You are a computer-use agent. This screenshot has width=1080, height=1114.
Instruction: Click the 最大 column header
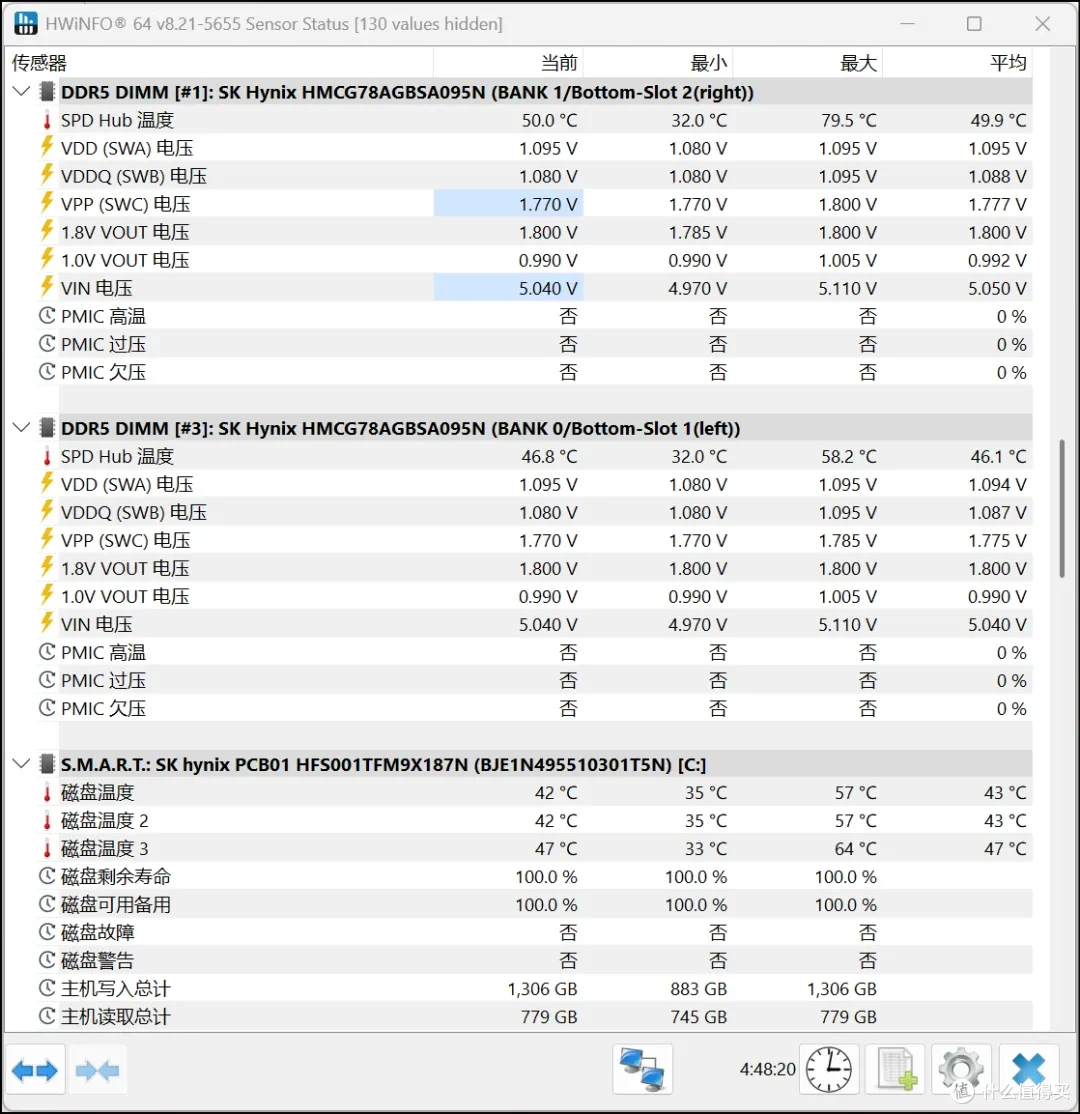(808, 63)
